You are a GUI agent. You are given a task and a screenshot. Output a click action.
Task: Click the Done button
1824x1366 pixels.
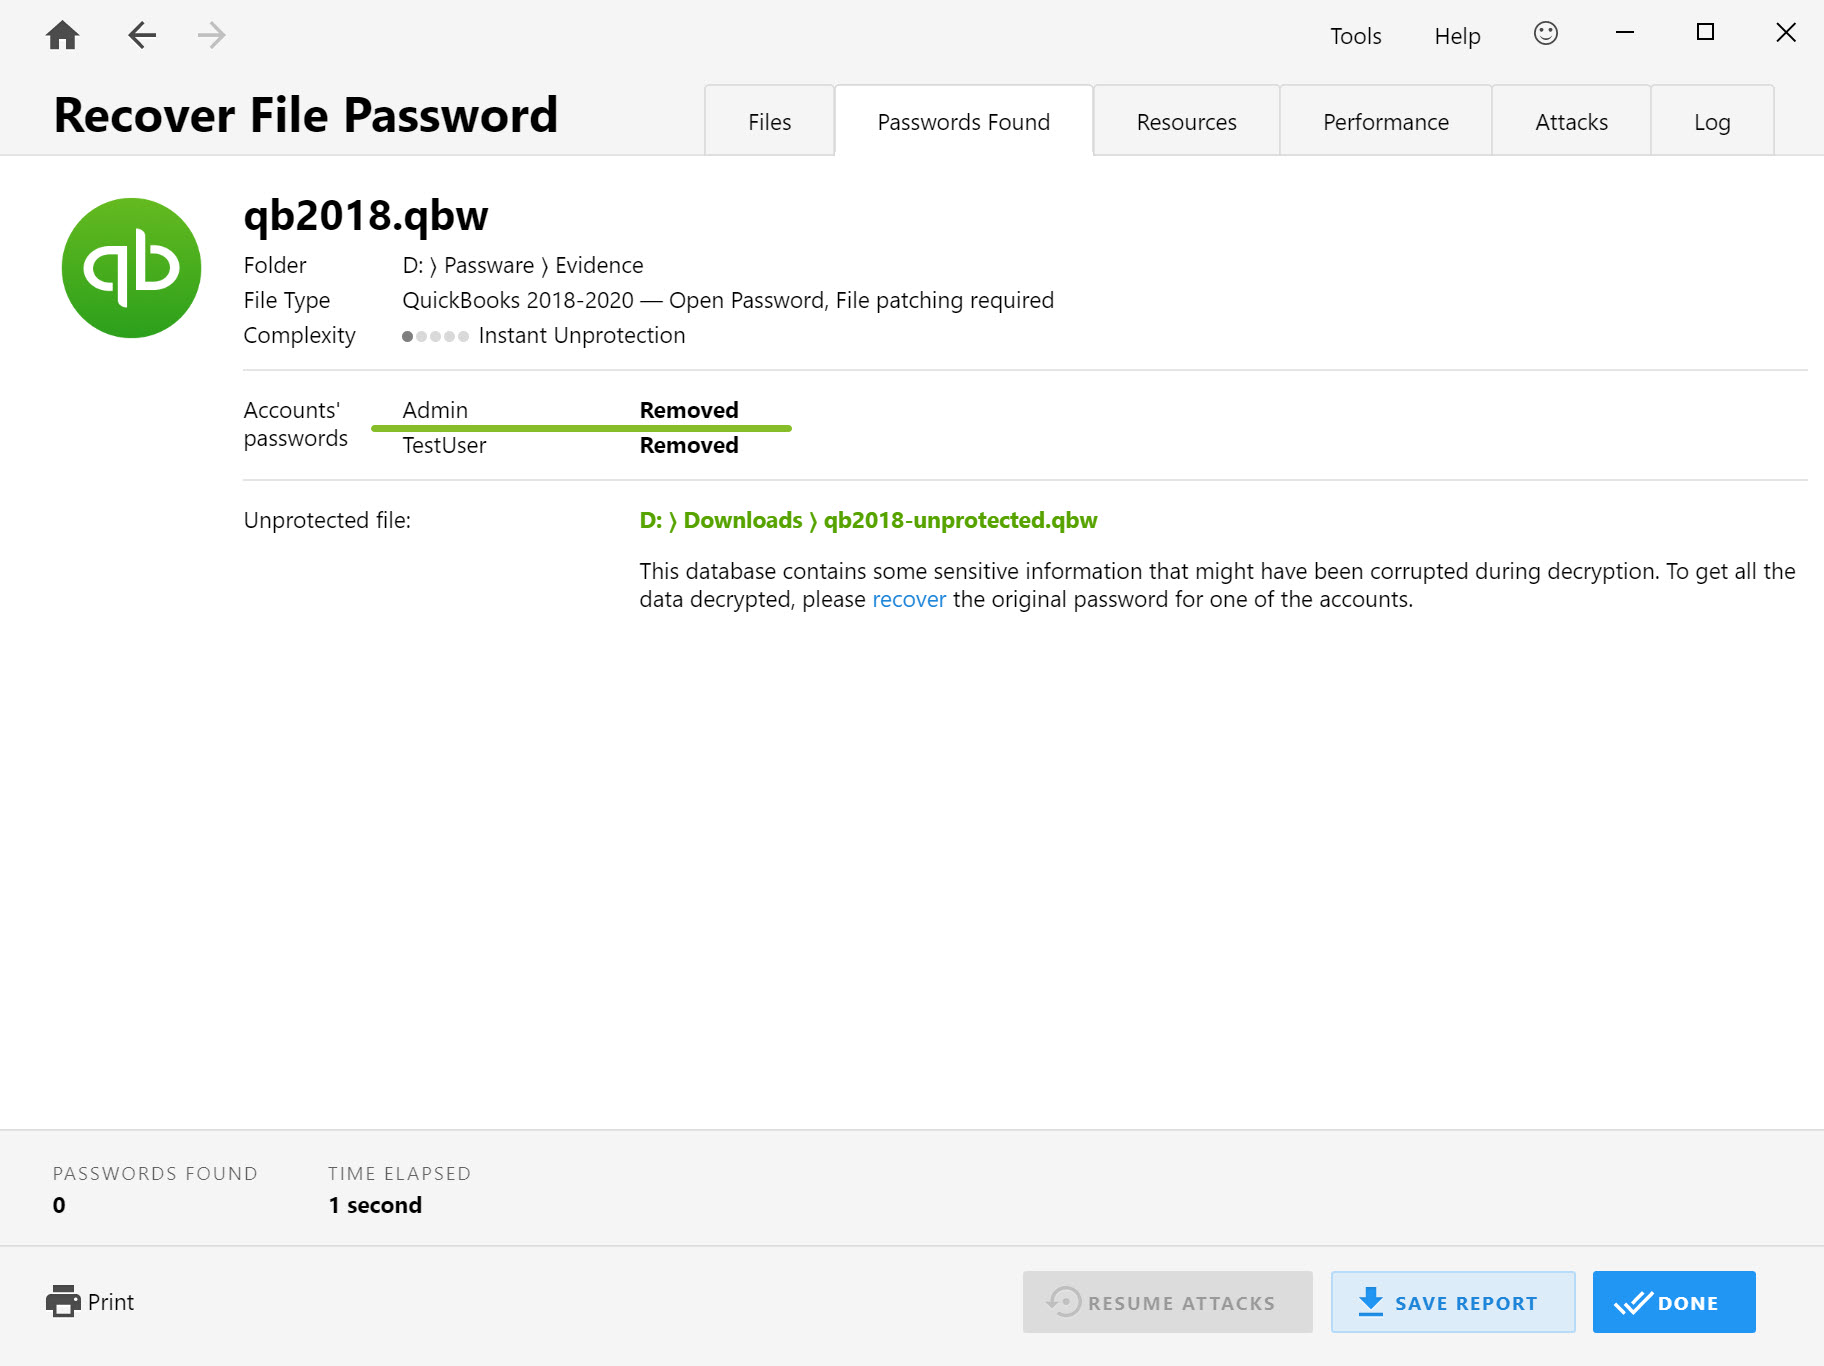point(1673,1302)
